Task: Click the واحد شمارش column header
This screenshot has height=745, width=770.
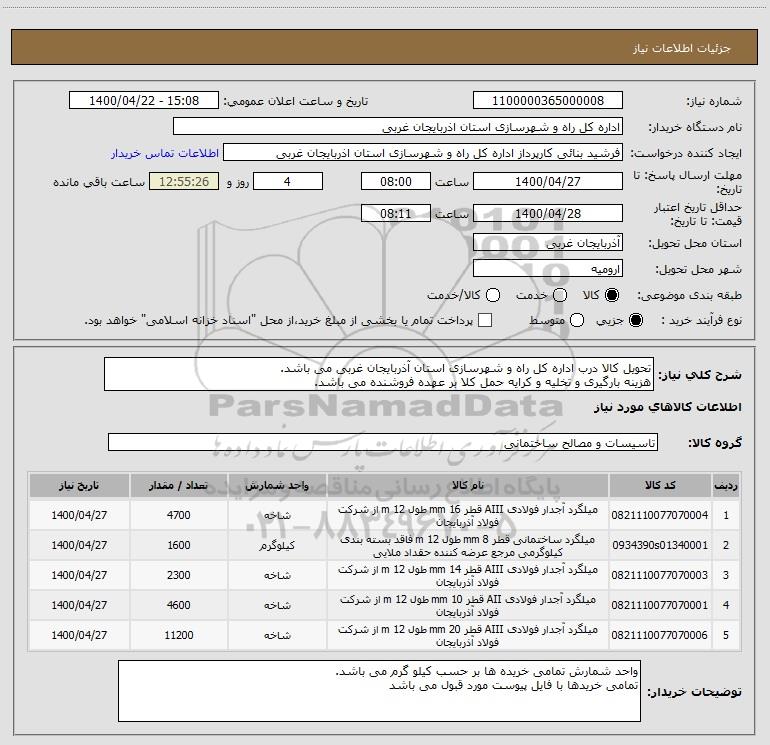Action: pyautogui.click(x=277, y=485)
